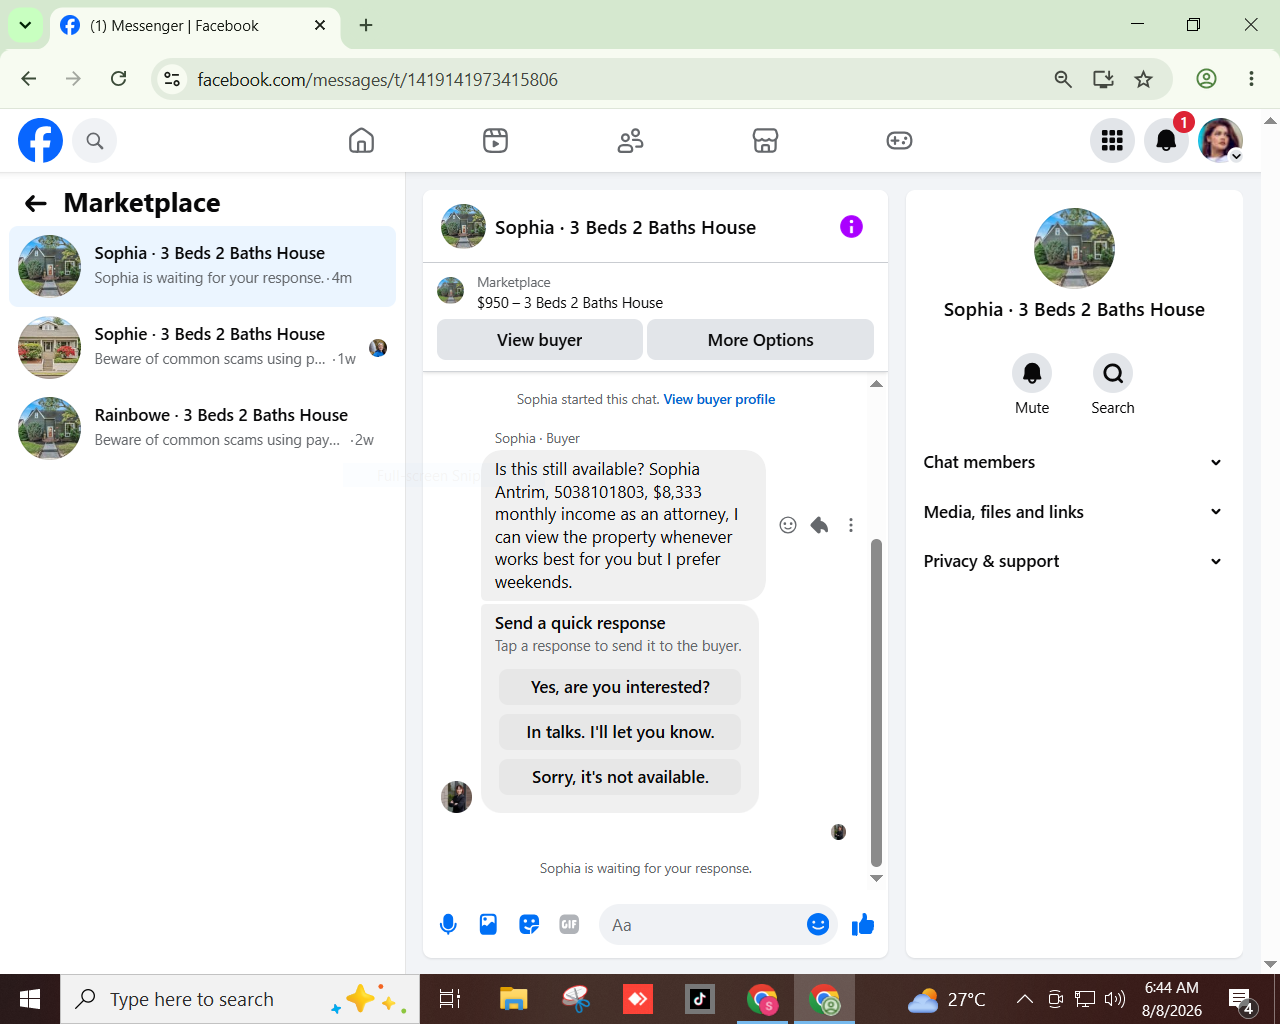View site information icon in address bar
Image resolution: width=1280 pixels, height=1024 pixels.
[x=172, y=79]
